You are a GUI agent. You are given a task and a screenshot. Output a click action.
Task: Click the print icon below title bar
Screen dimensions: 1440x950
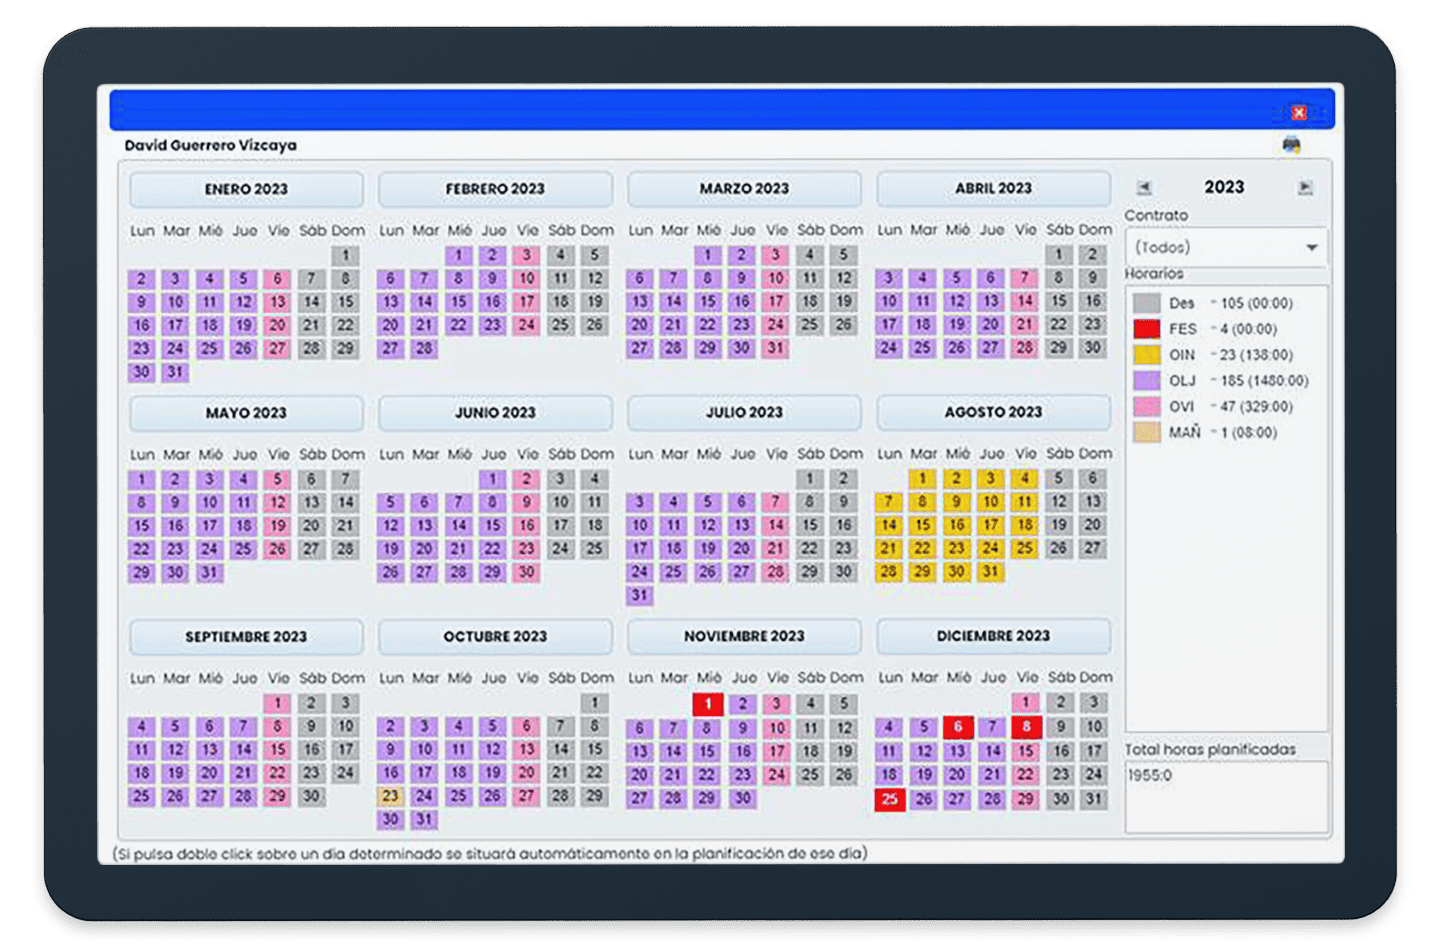click(x=1291, y=145)
